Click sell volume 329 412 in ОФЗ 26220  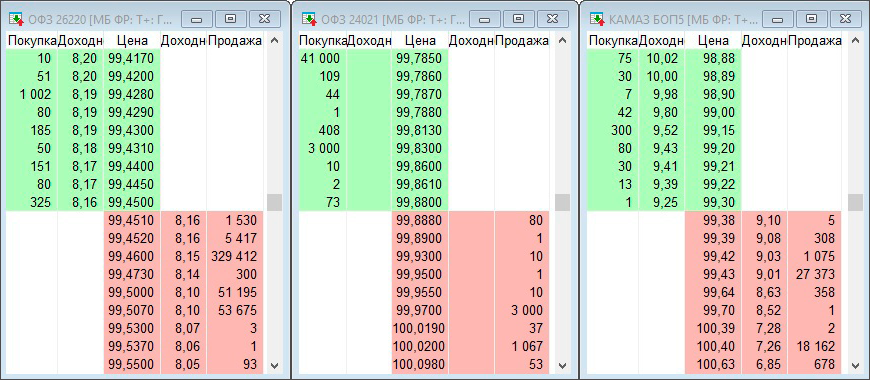click(235, 256)
